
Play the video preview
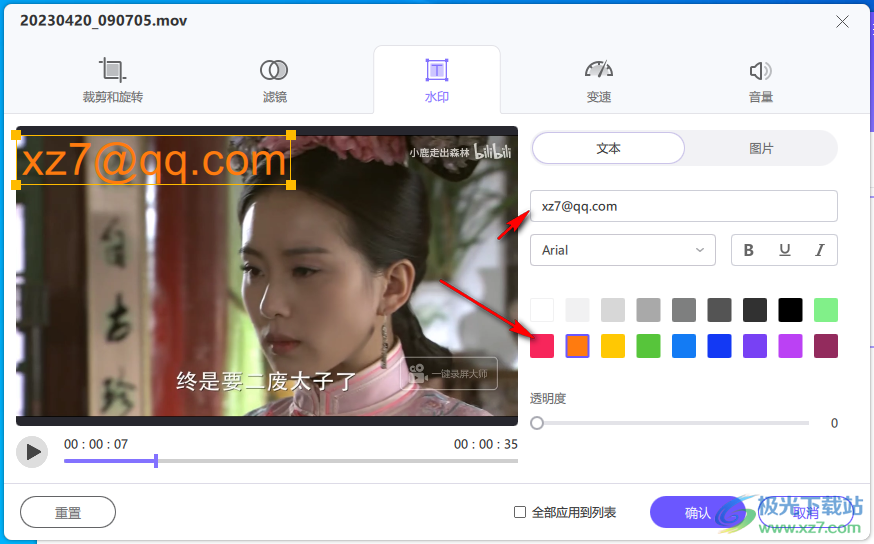click(32, 452)
